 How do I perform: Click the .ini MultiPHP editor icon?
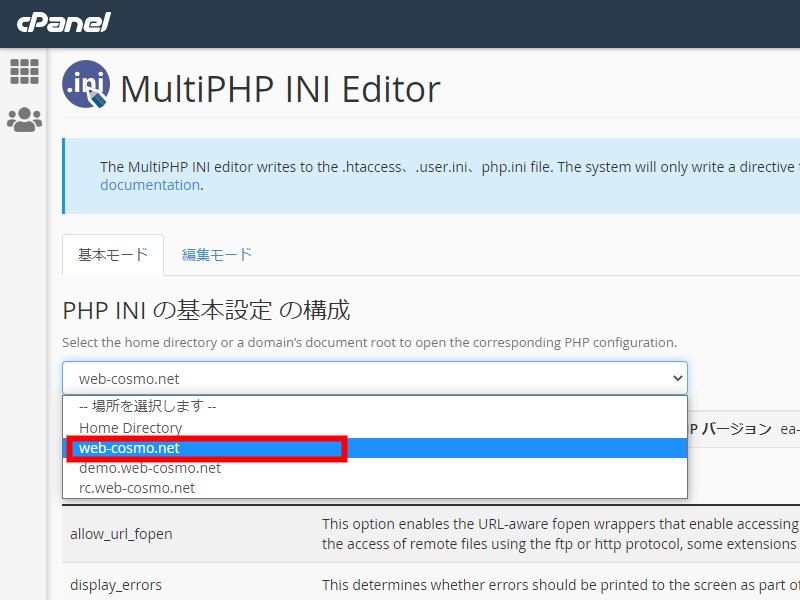[x=86, y=85]
